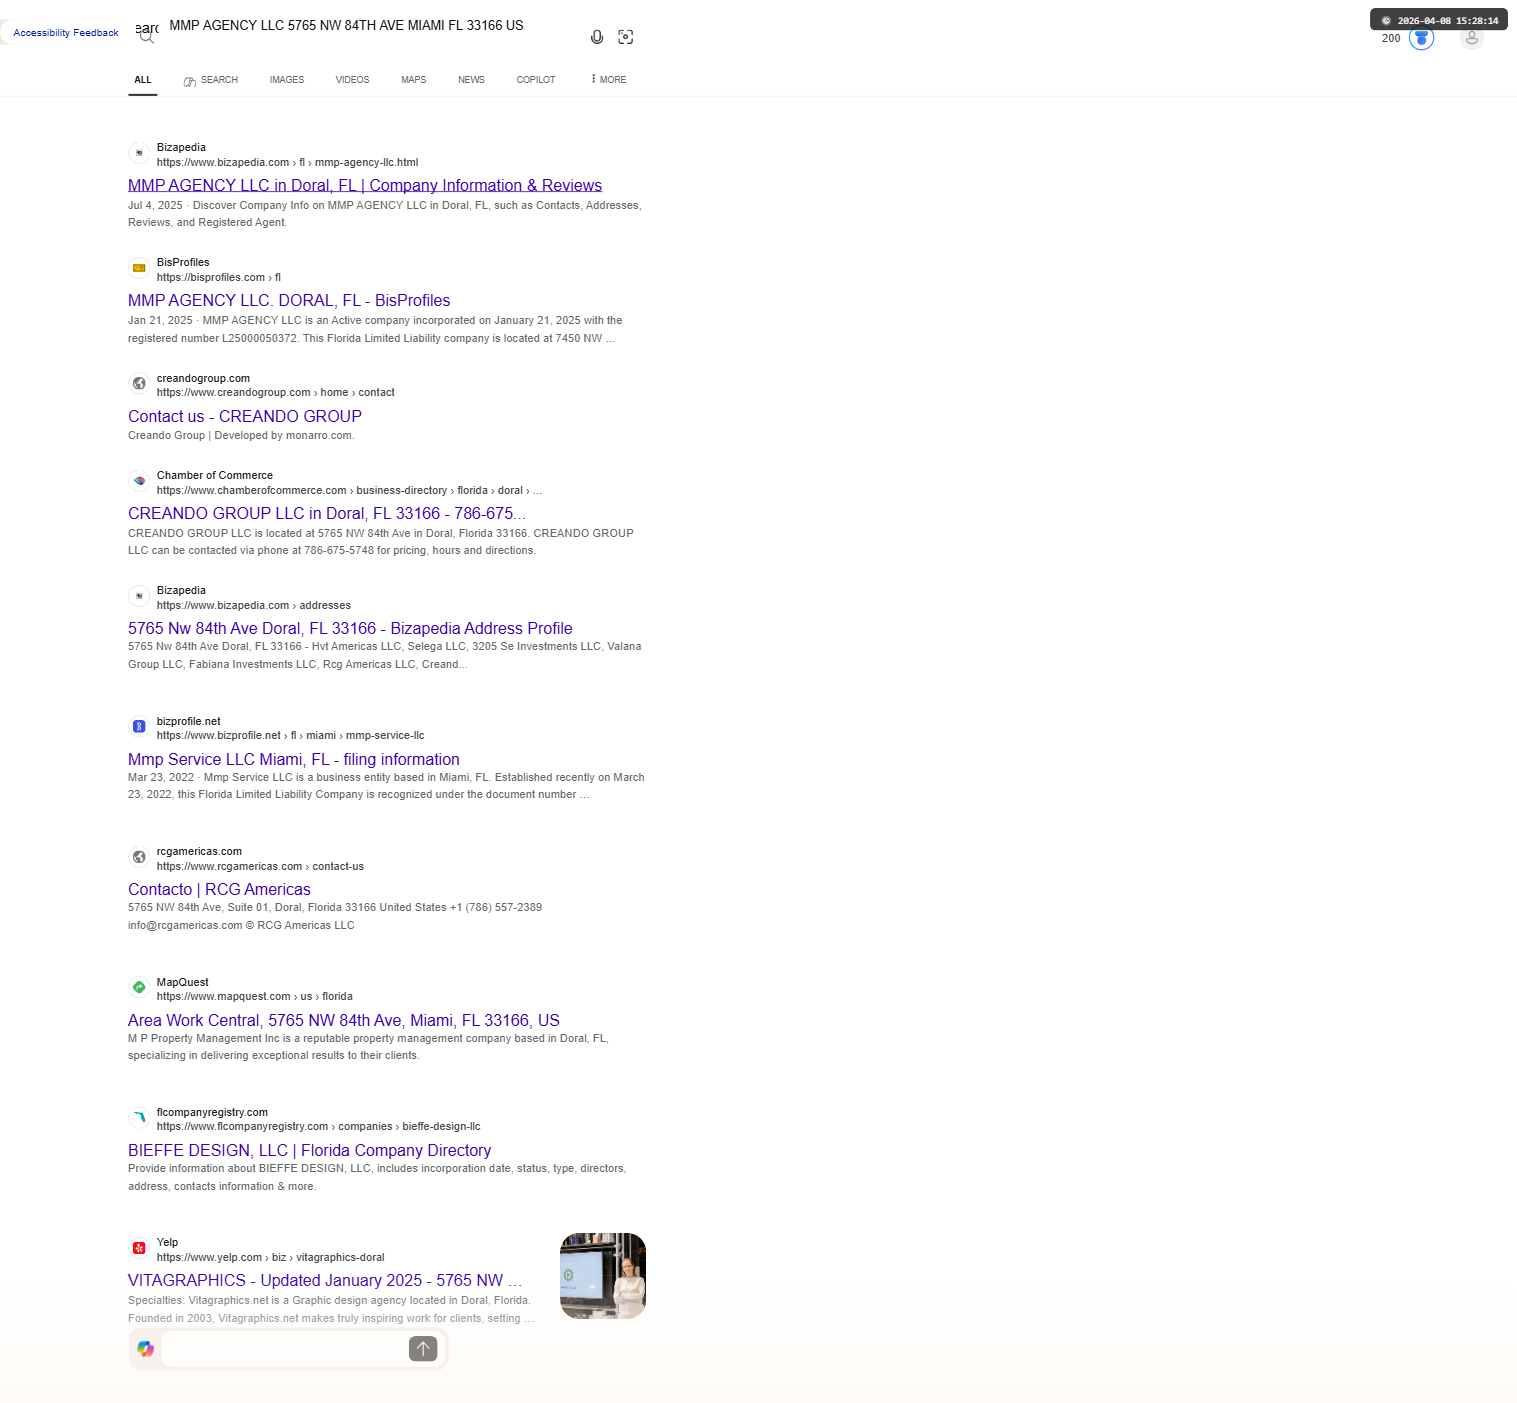Select the ALL tab

coord(143,80)
